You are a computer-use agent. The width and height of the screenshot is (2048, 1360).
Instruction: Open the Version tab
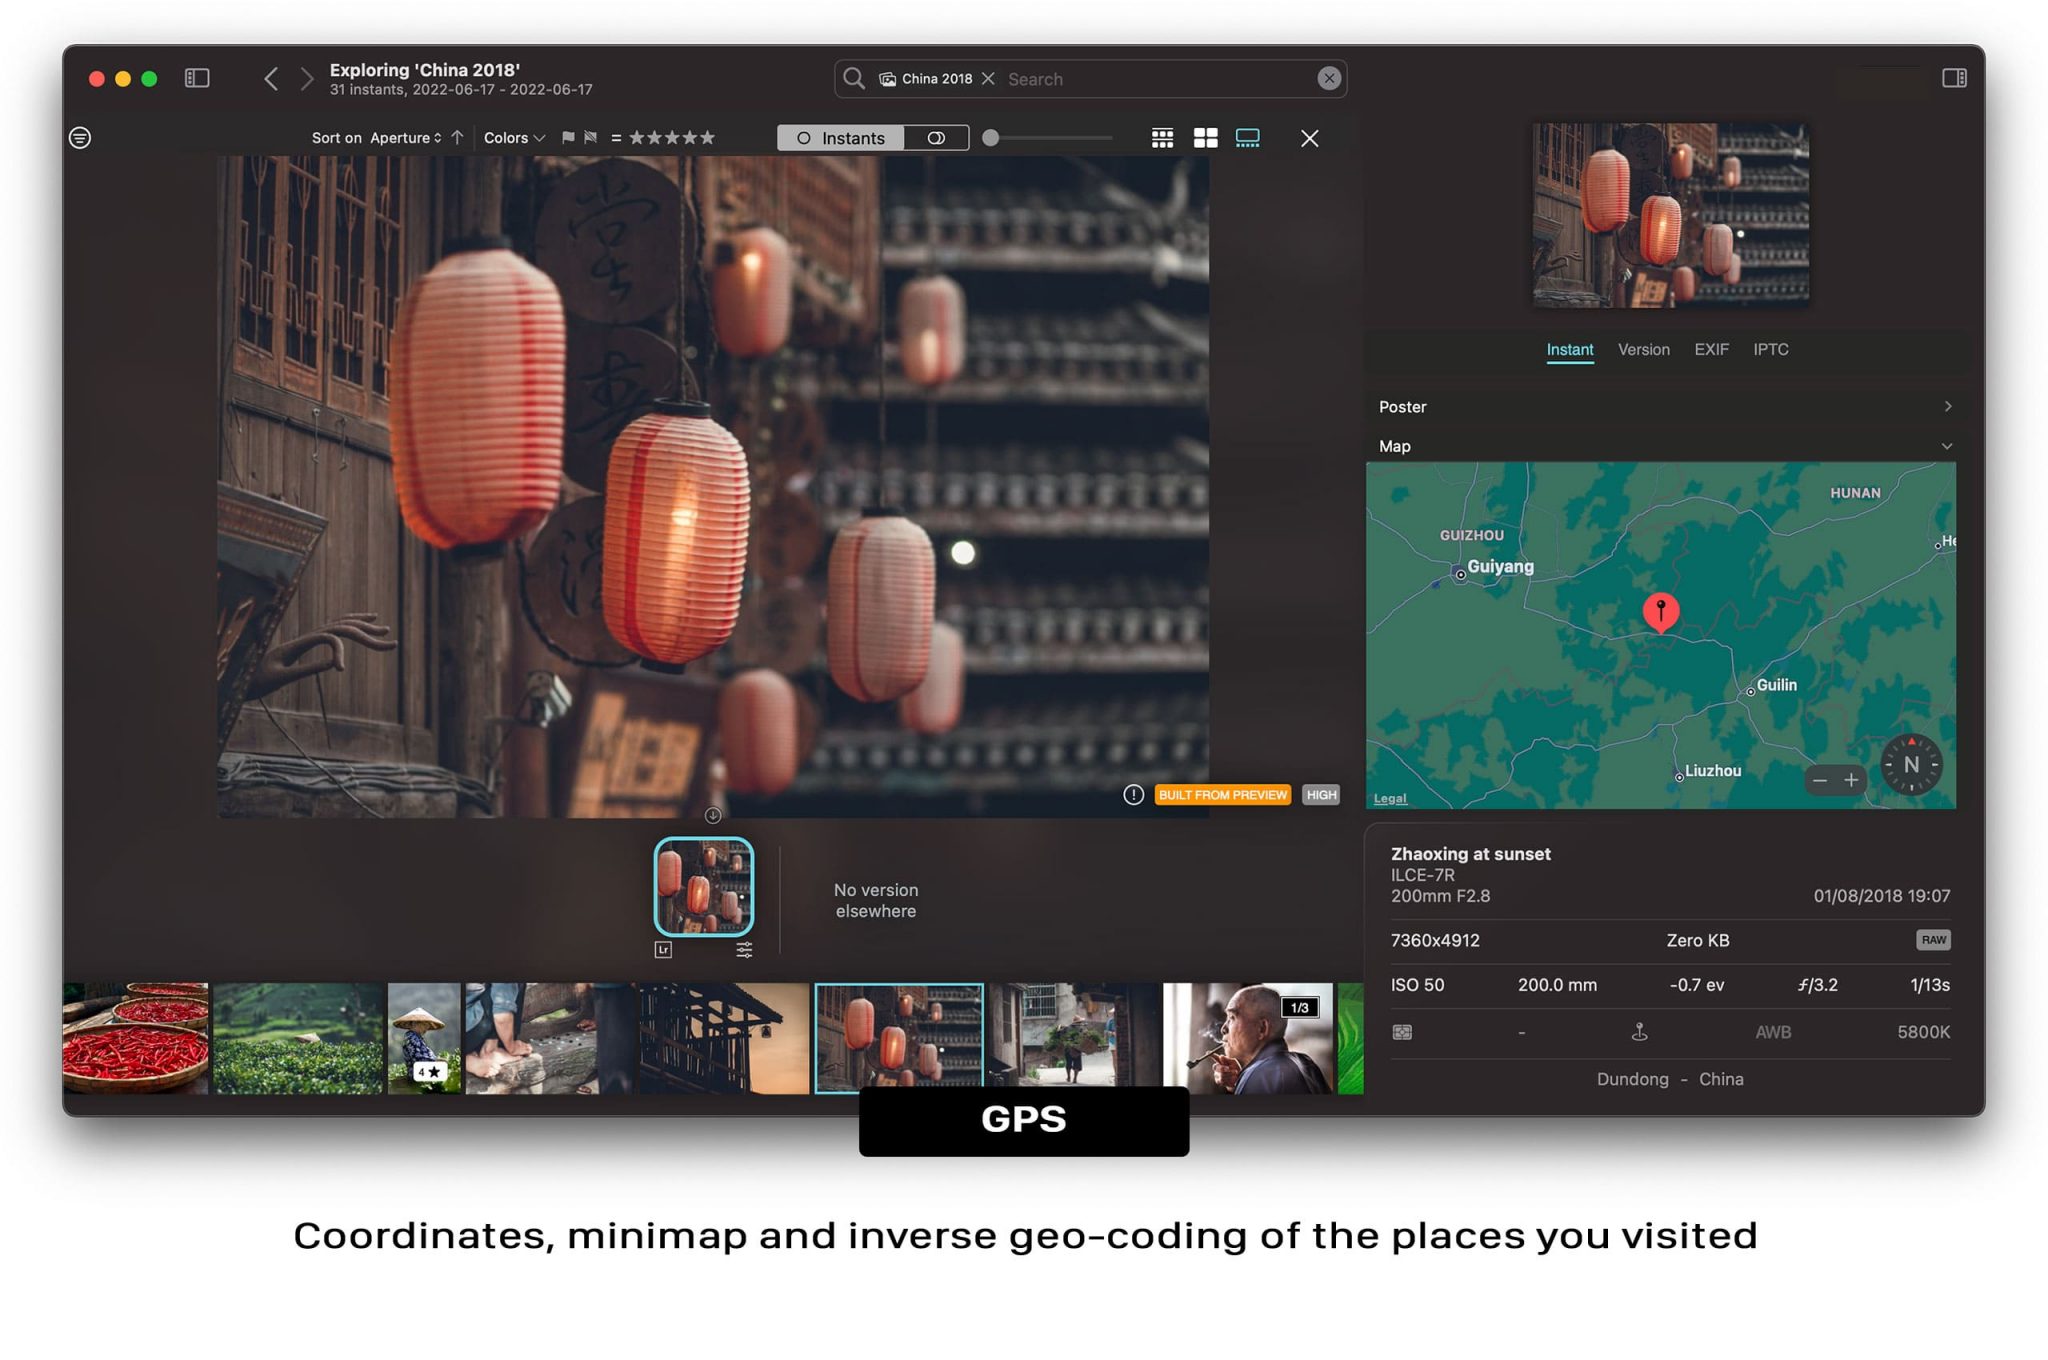point(1644,349)
